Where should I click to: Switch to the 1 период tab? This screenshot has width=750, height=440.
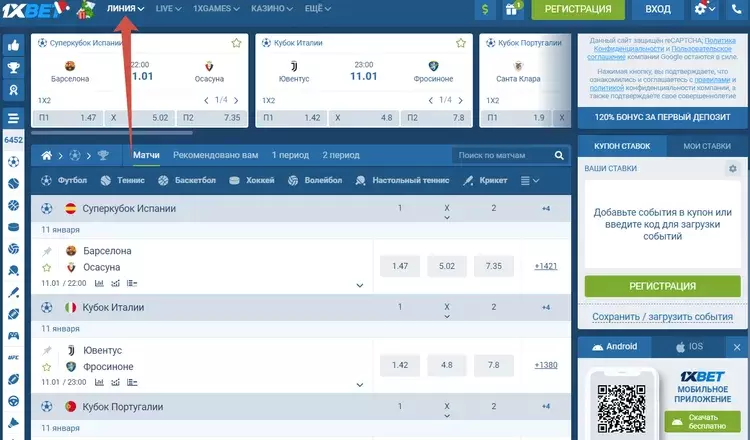(x=290, y=155)
